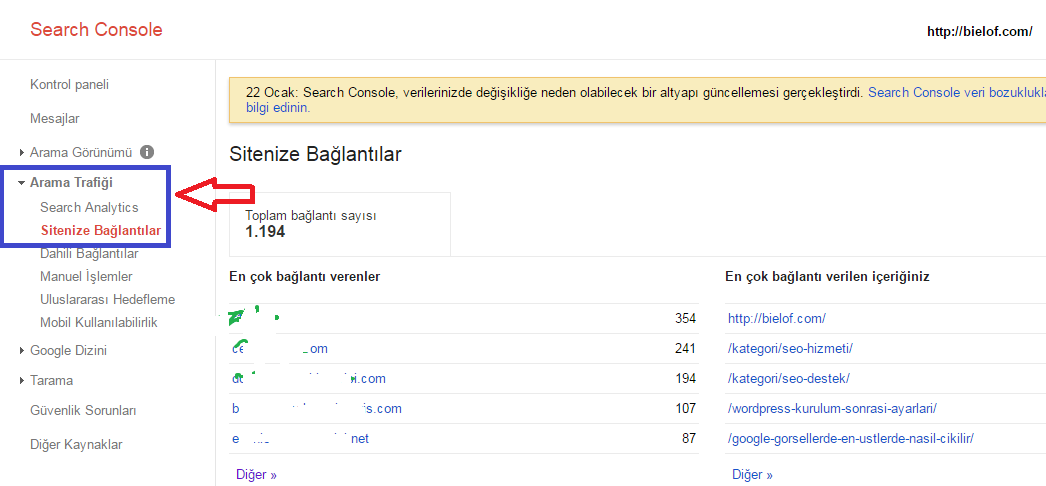Expand the Google Dizini arrow
Image resolution: width=1046 pixels, height=486 pixels.
[22, 351]
